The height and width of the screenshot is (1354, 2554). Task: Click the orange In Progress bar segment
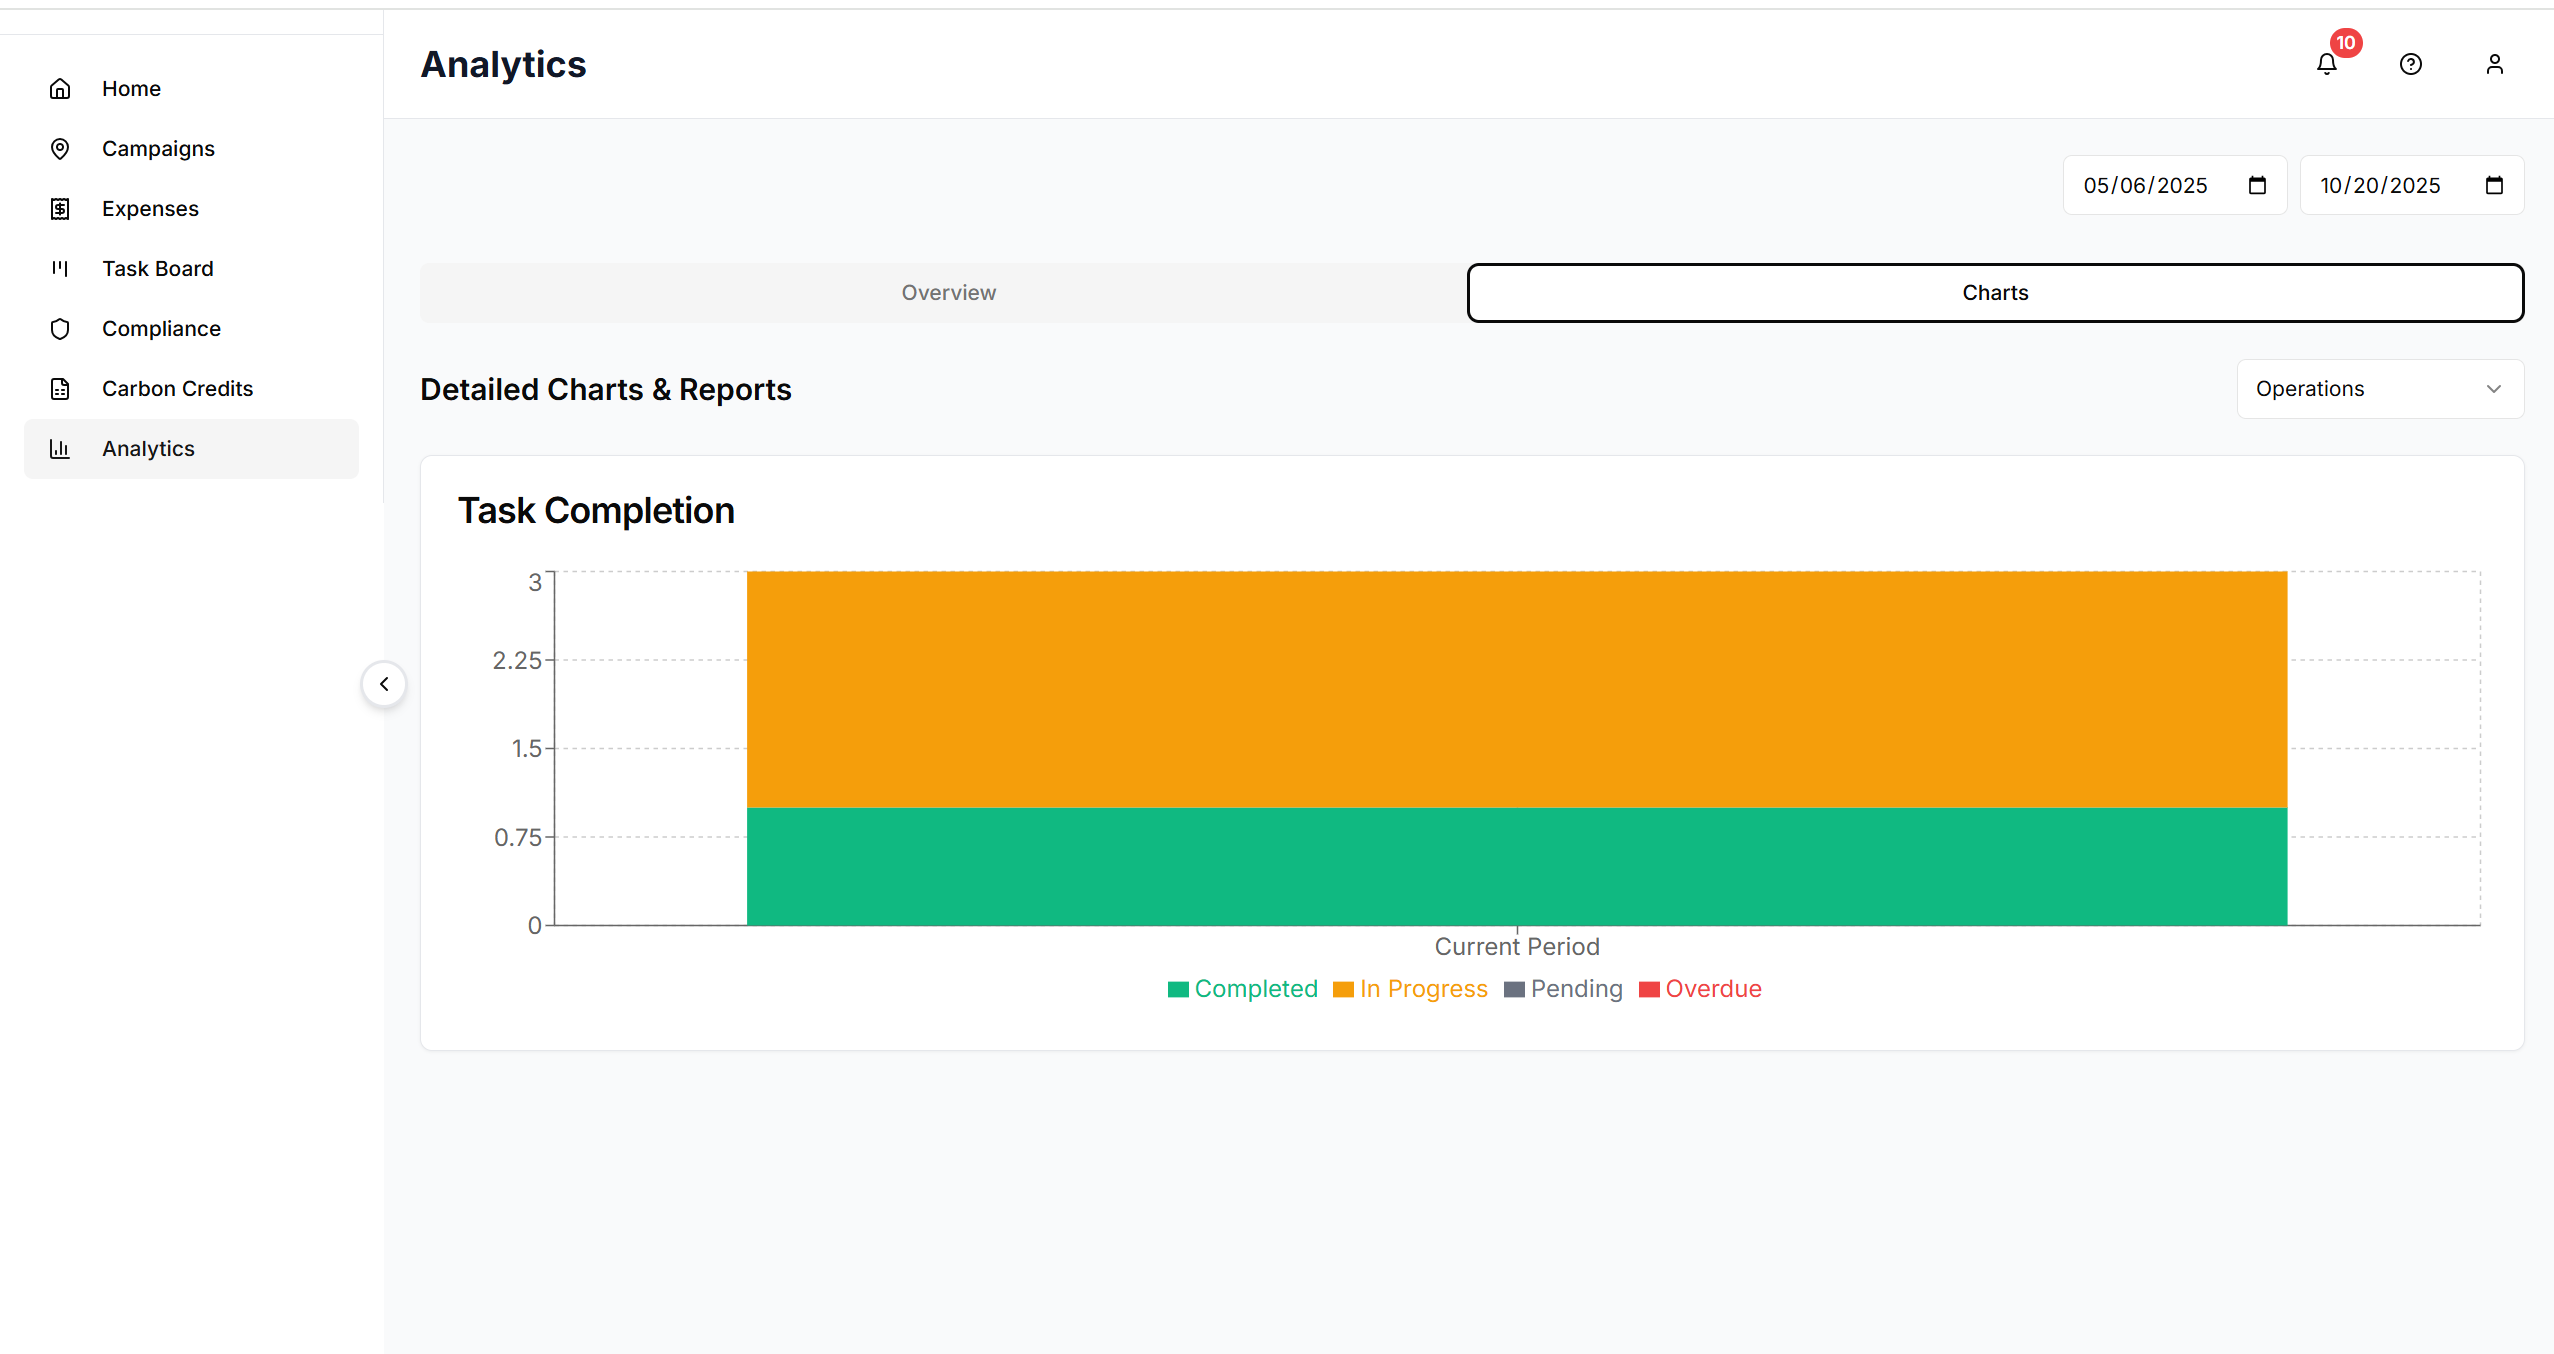click(1517, 690)
